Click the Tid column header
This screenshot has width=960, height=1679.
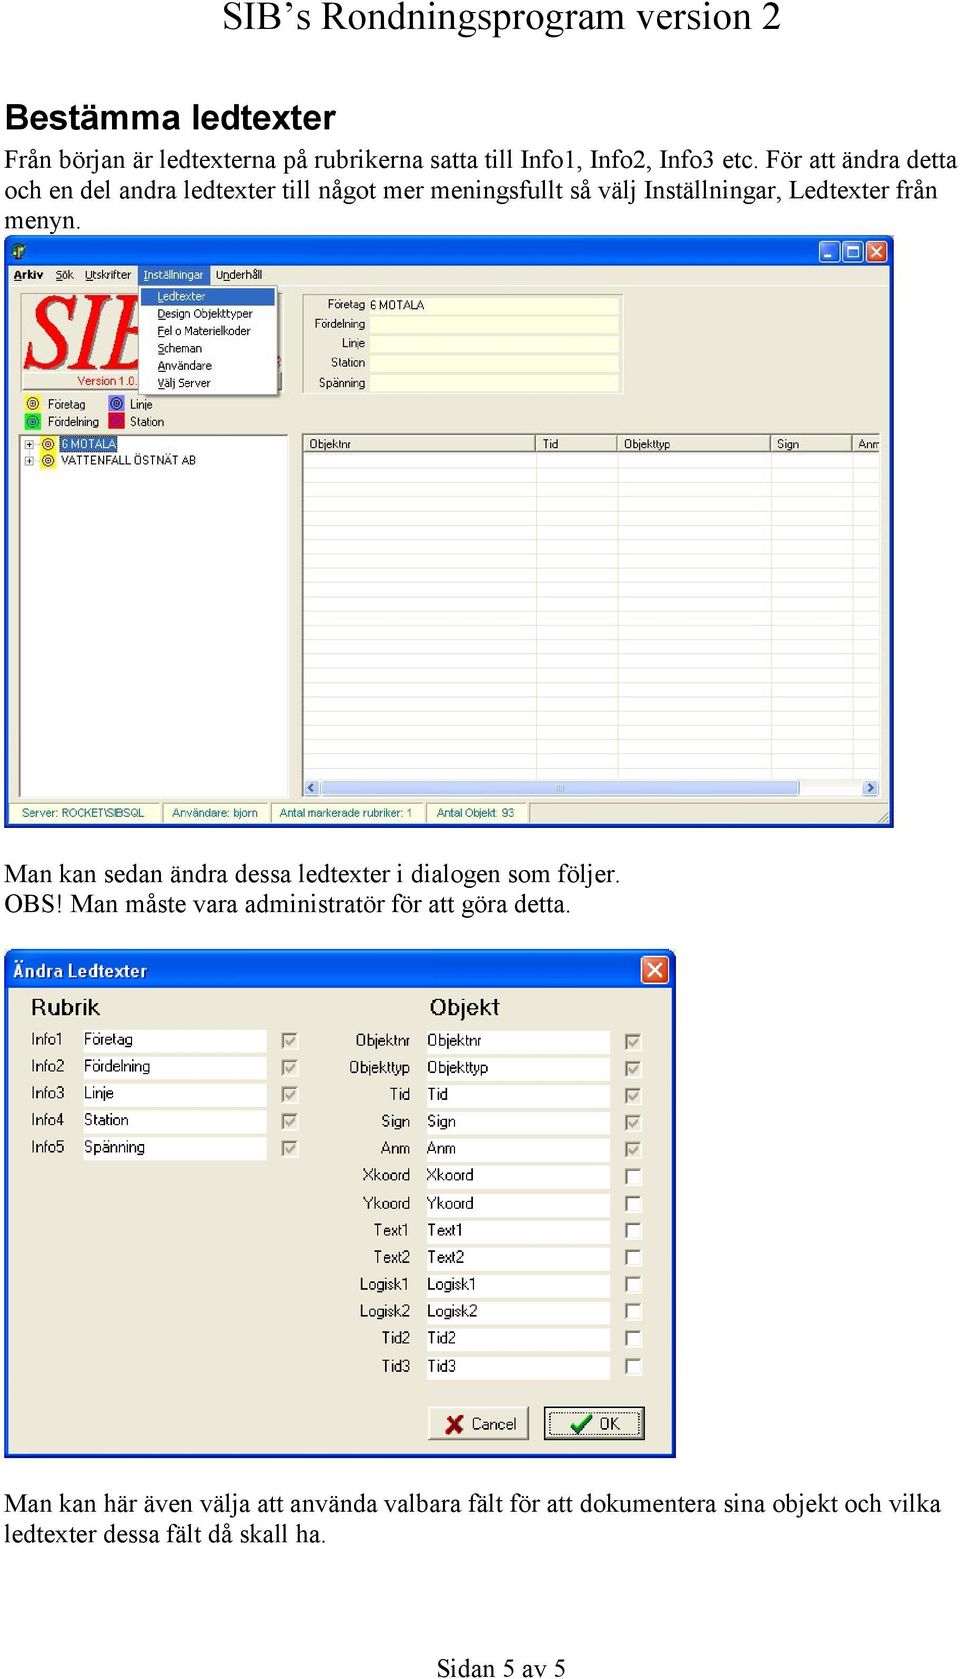[x=577, y=444]
